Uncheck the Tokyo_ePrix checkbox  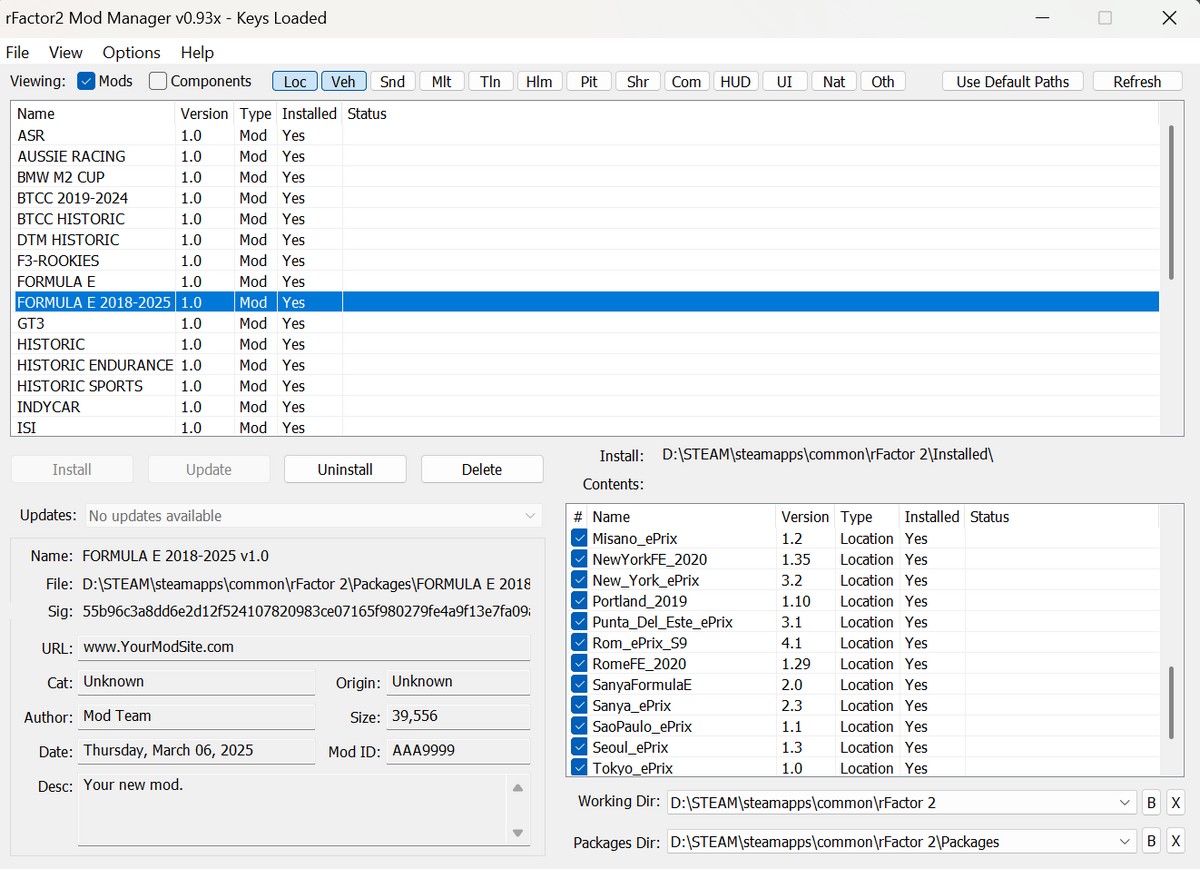point(579,768)
